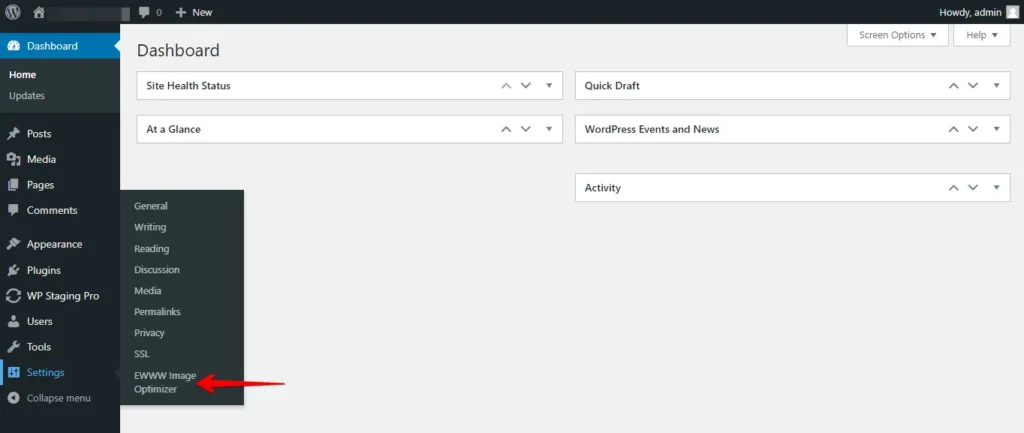Open site home icon in admin bar
Image resolution: width=1024 pixels, height=433 pixels.
(39, 12)
